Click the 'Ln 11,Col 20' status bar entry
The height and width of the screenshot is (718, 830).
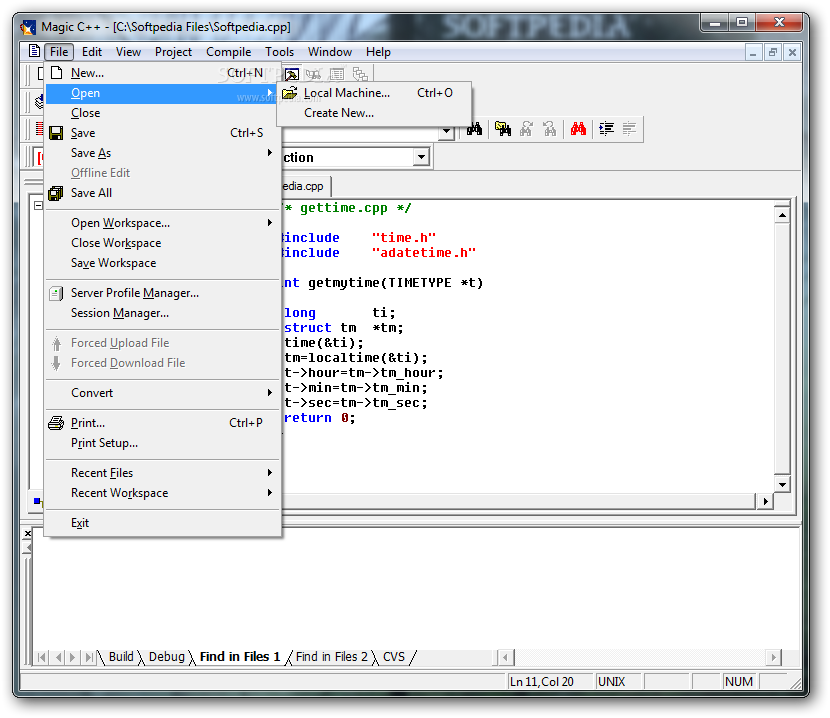pyautogui.click(x=549, y=681)
